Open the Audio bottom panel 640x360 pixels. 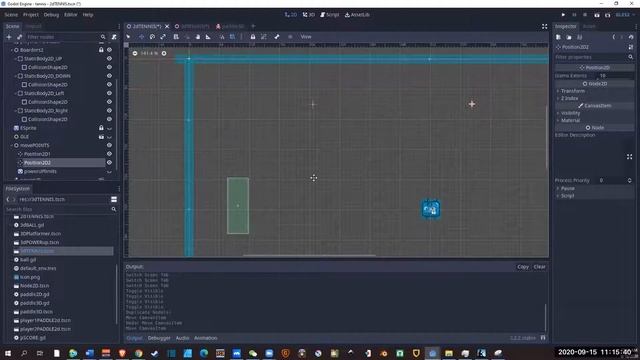pos(182,338)
